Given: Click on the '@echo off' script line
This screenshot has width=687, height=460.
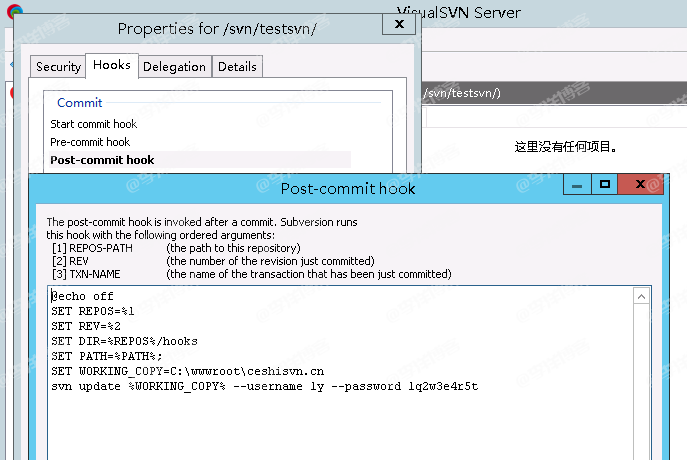Looking at the screenshot, I should coord(83,296).
